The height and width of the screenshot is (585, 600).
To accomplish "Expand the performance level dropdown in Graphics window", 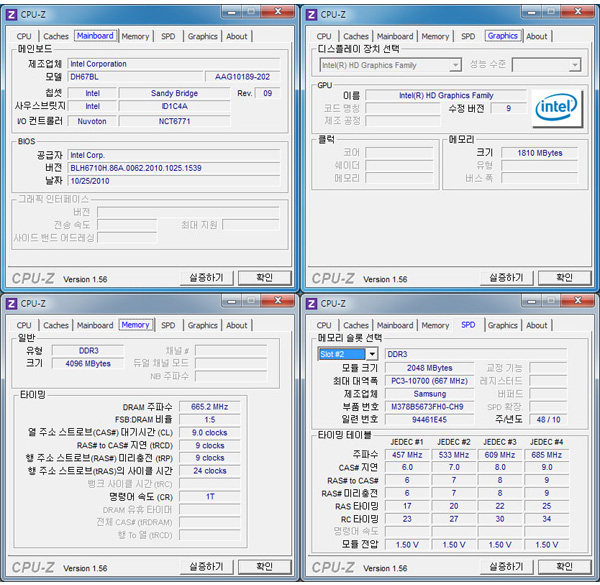I will click(574, 65).
